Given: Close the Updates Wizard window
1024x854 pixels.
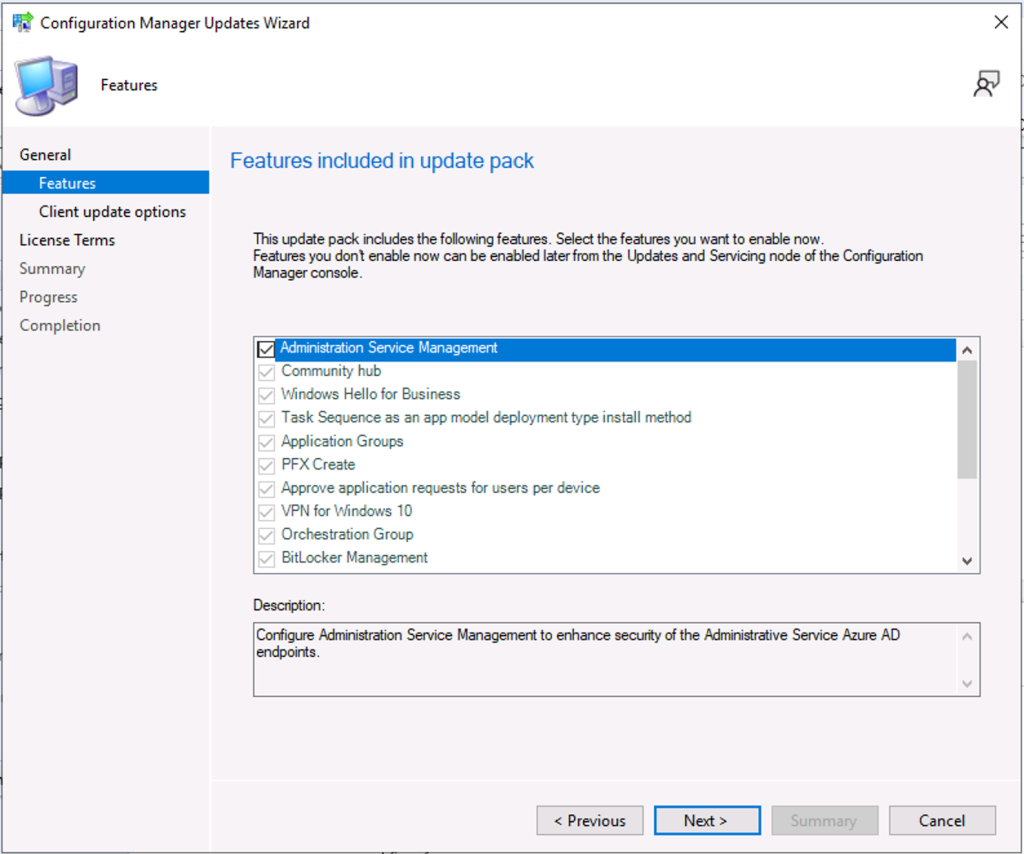Looking at the screenshot, I should (x=1000, y=22).
